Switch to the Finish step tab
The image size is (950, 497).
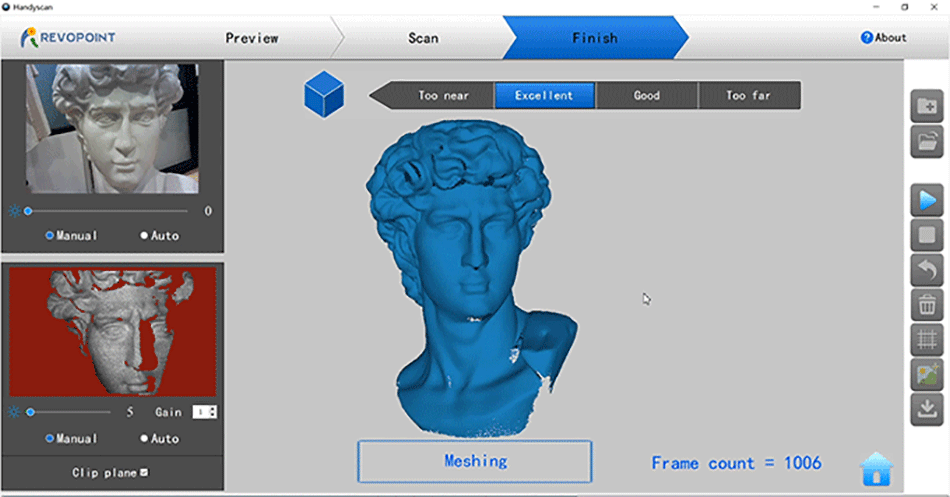point(596,38)
